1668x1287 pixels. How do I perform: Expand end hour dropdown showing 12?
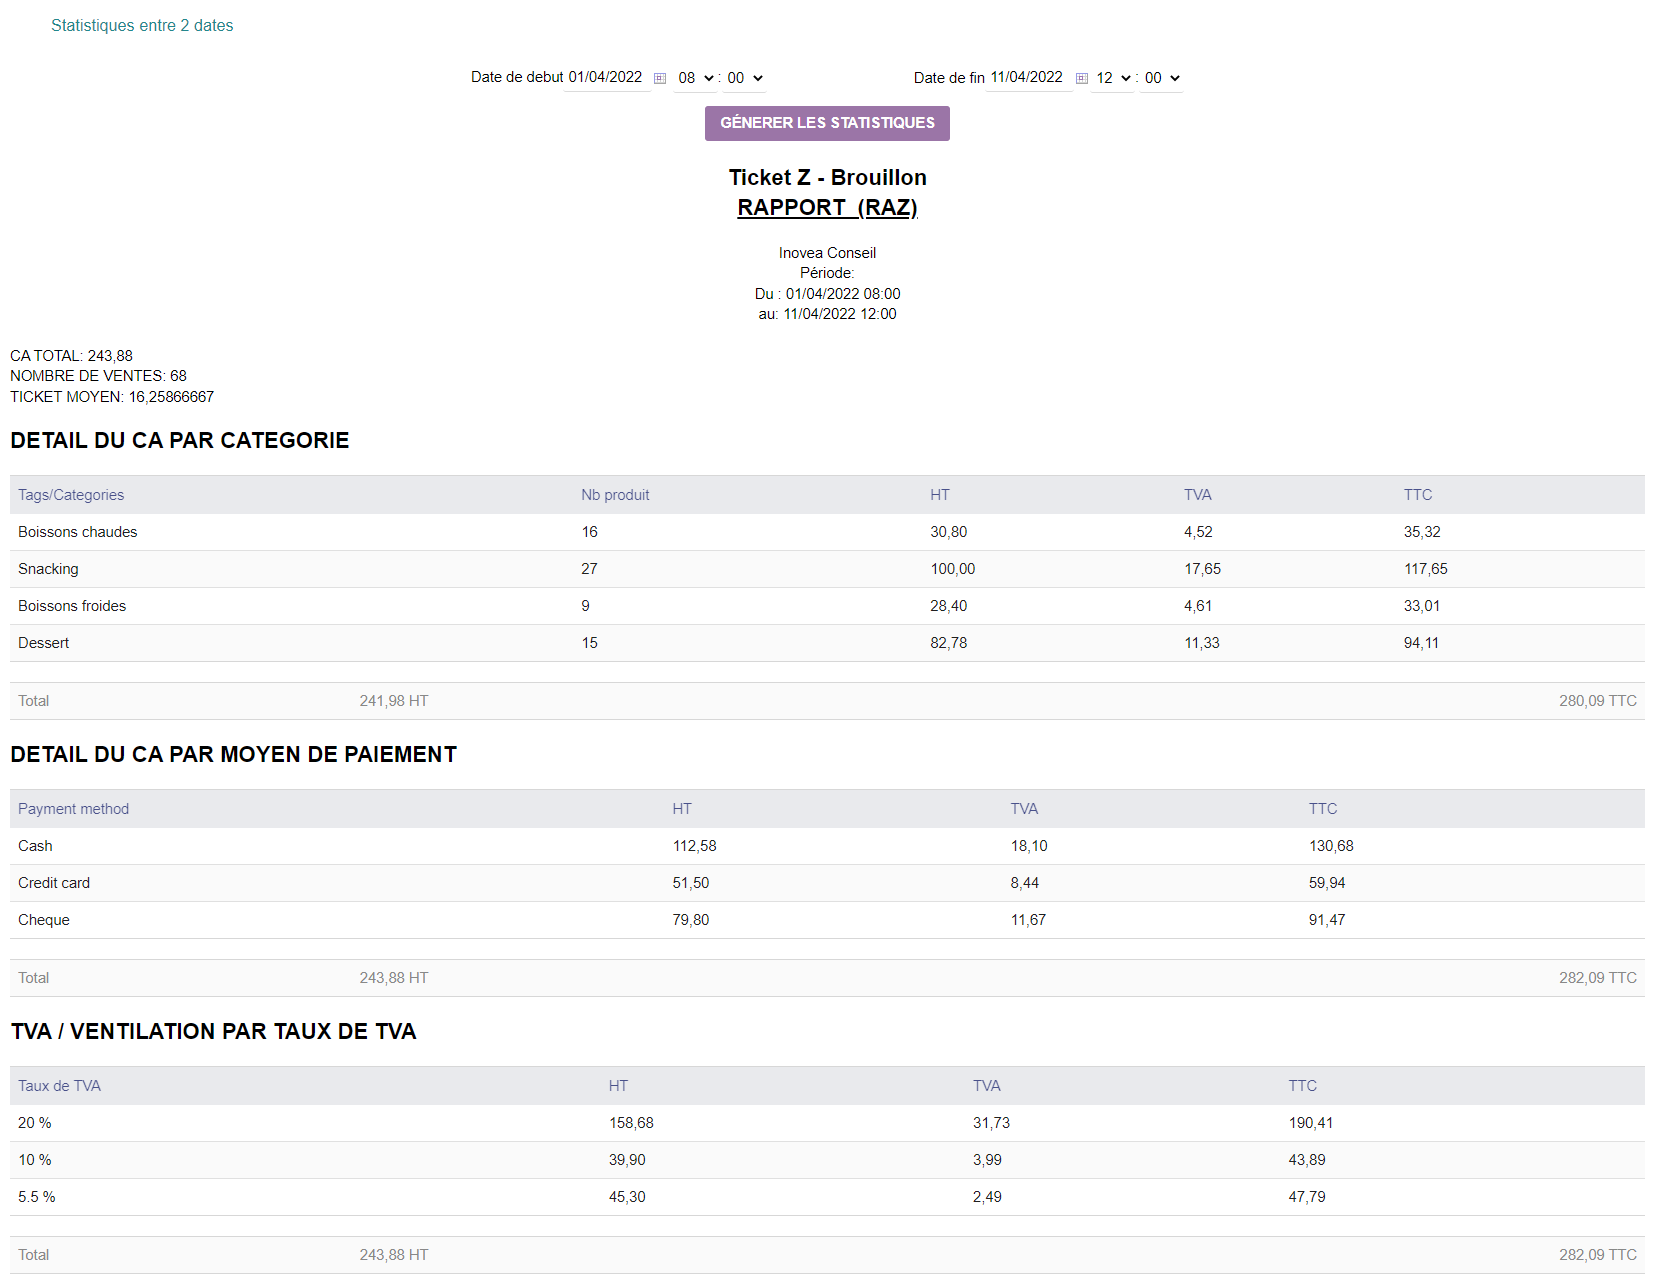coord(1113,78)
